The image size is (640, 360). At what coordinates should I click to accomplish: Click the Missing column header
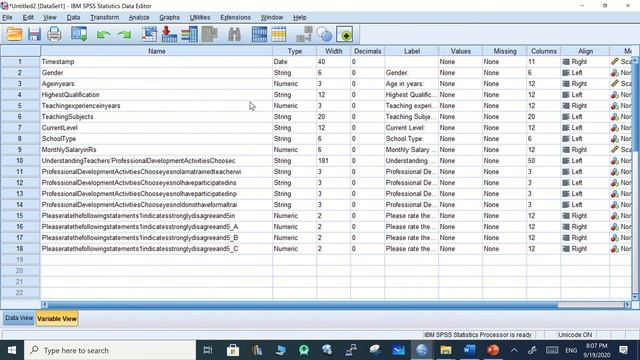coord(504,51)
